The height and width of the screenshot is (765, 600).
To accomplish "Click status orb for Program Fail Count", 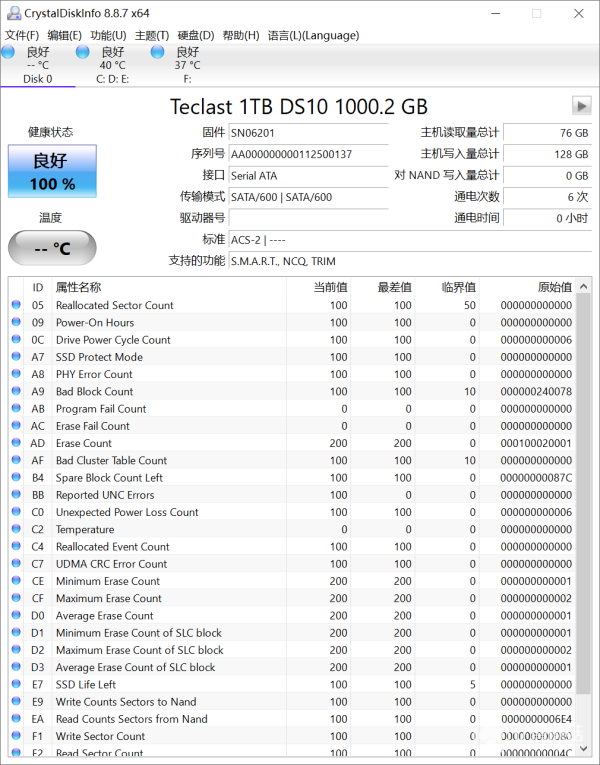I will (16, 408).
